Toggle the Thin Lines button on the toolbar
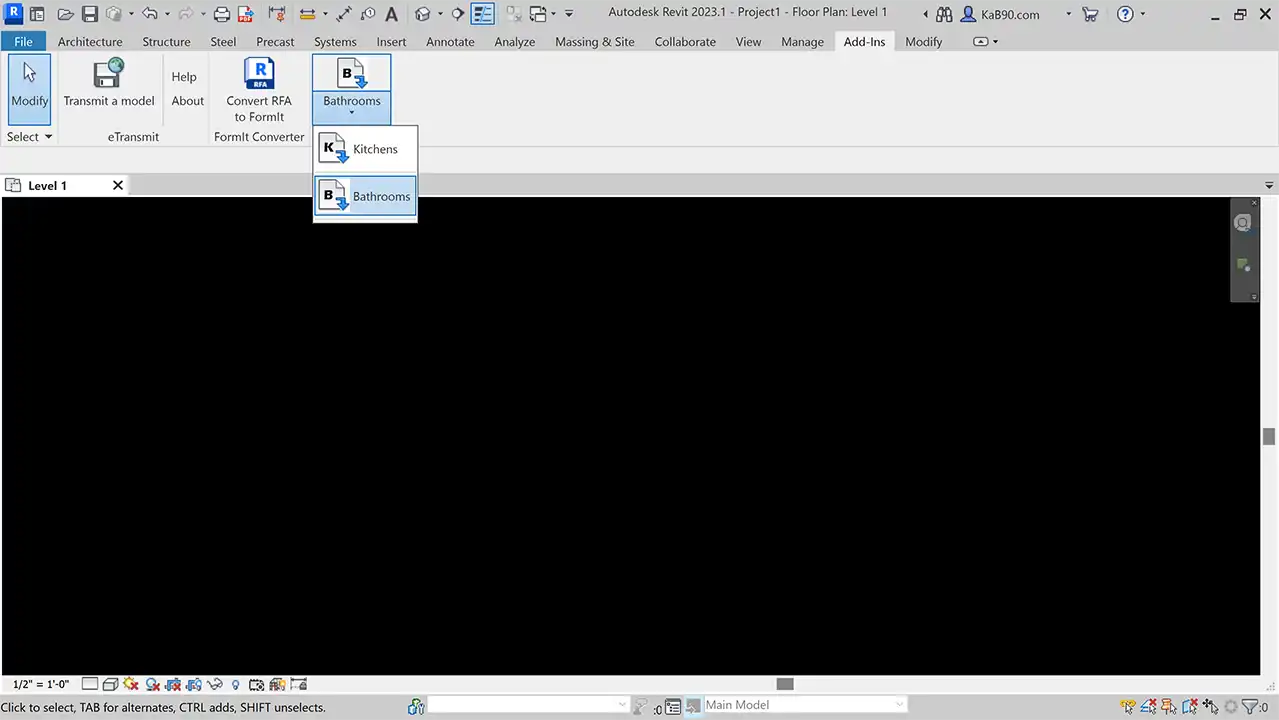This screenshot has width=1279, height=720. point(483,13)
